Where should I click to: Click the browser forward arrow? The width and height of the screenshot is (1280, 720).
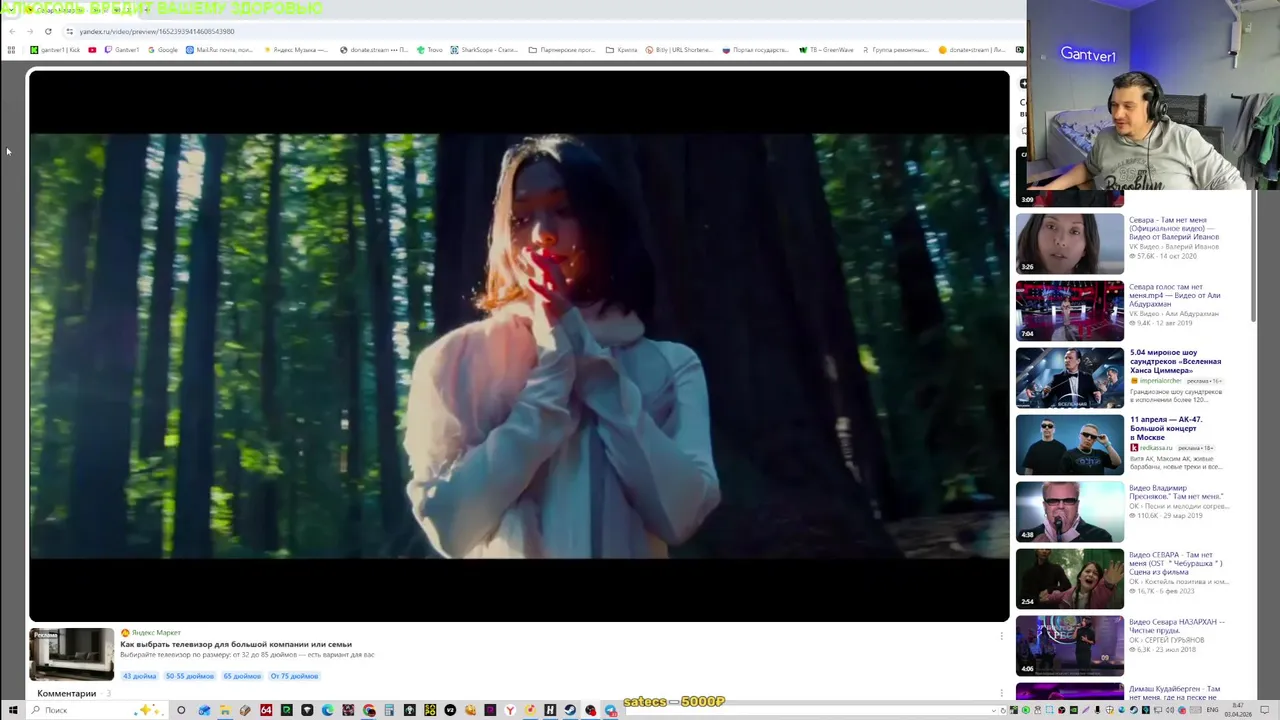click(30, 31)
